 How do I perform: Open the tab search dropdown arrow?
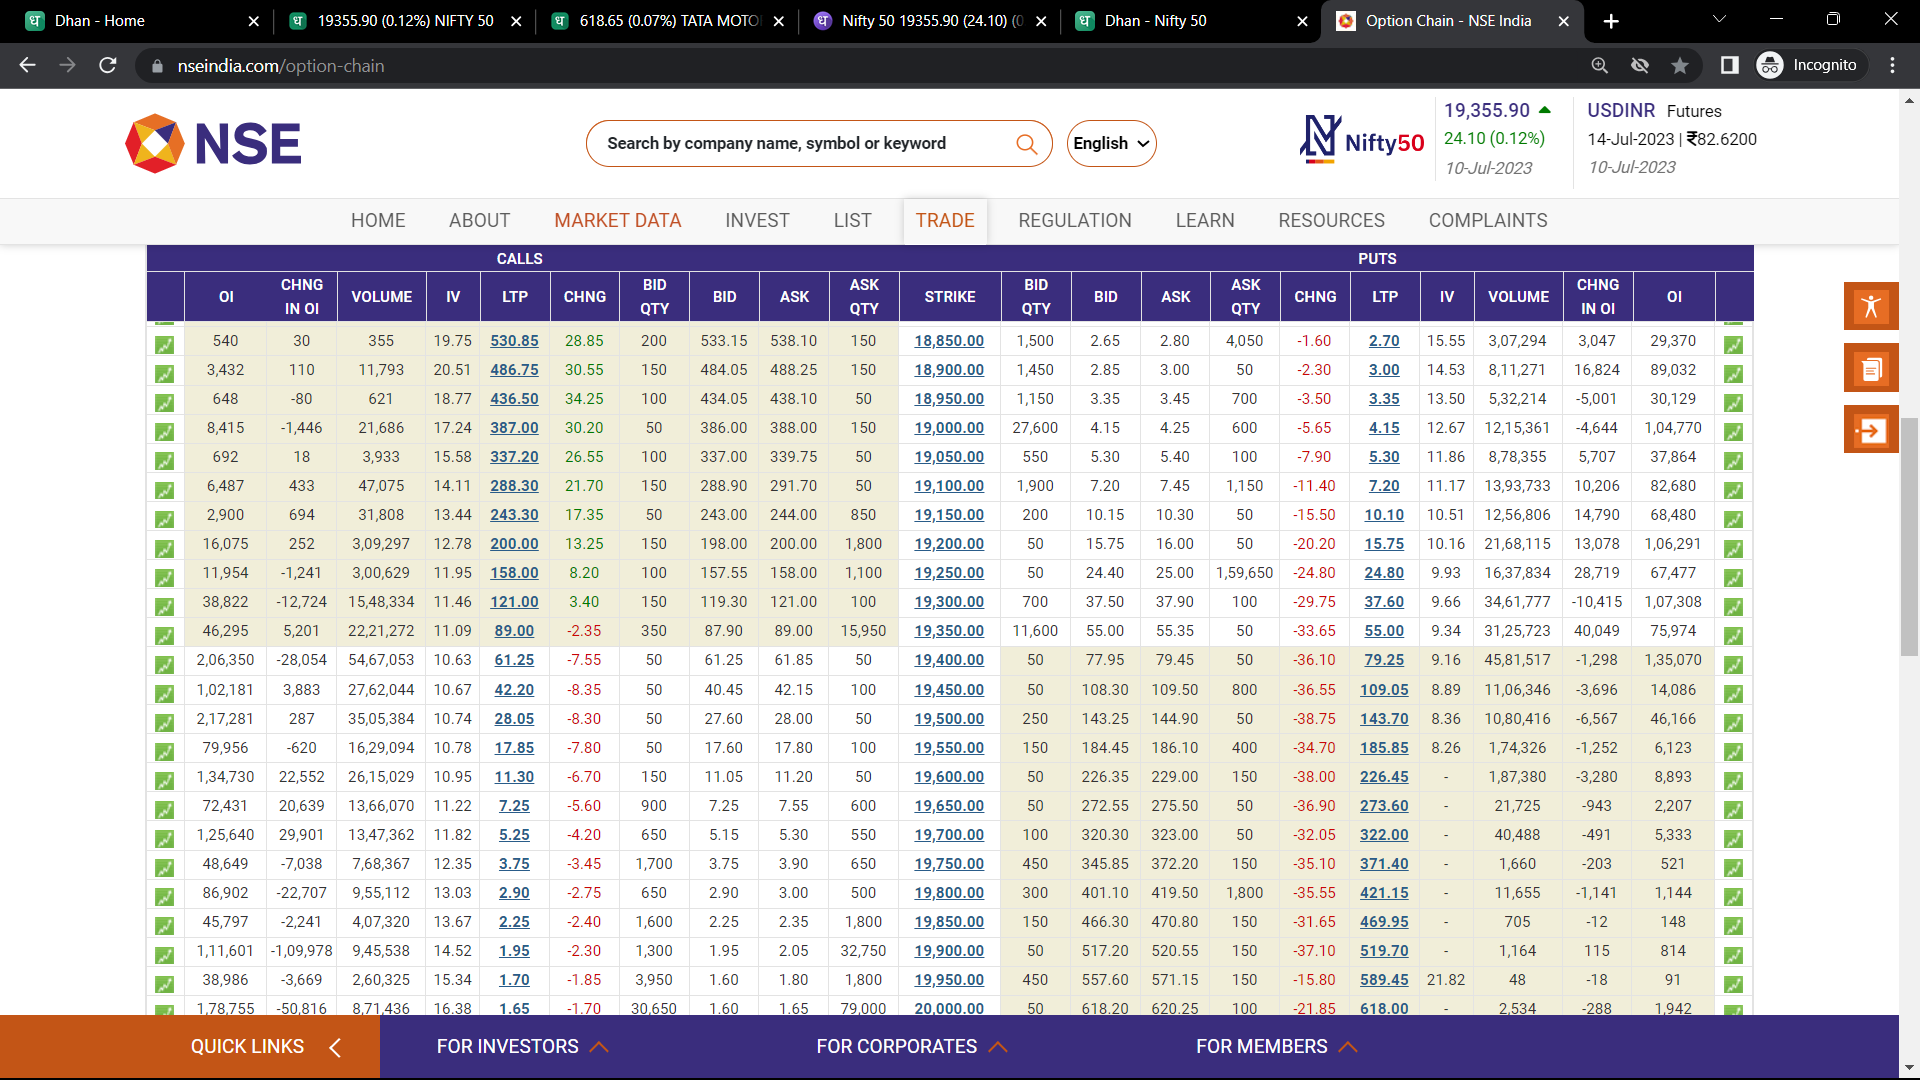pyautogui.click(x=1719, y=20)
